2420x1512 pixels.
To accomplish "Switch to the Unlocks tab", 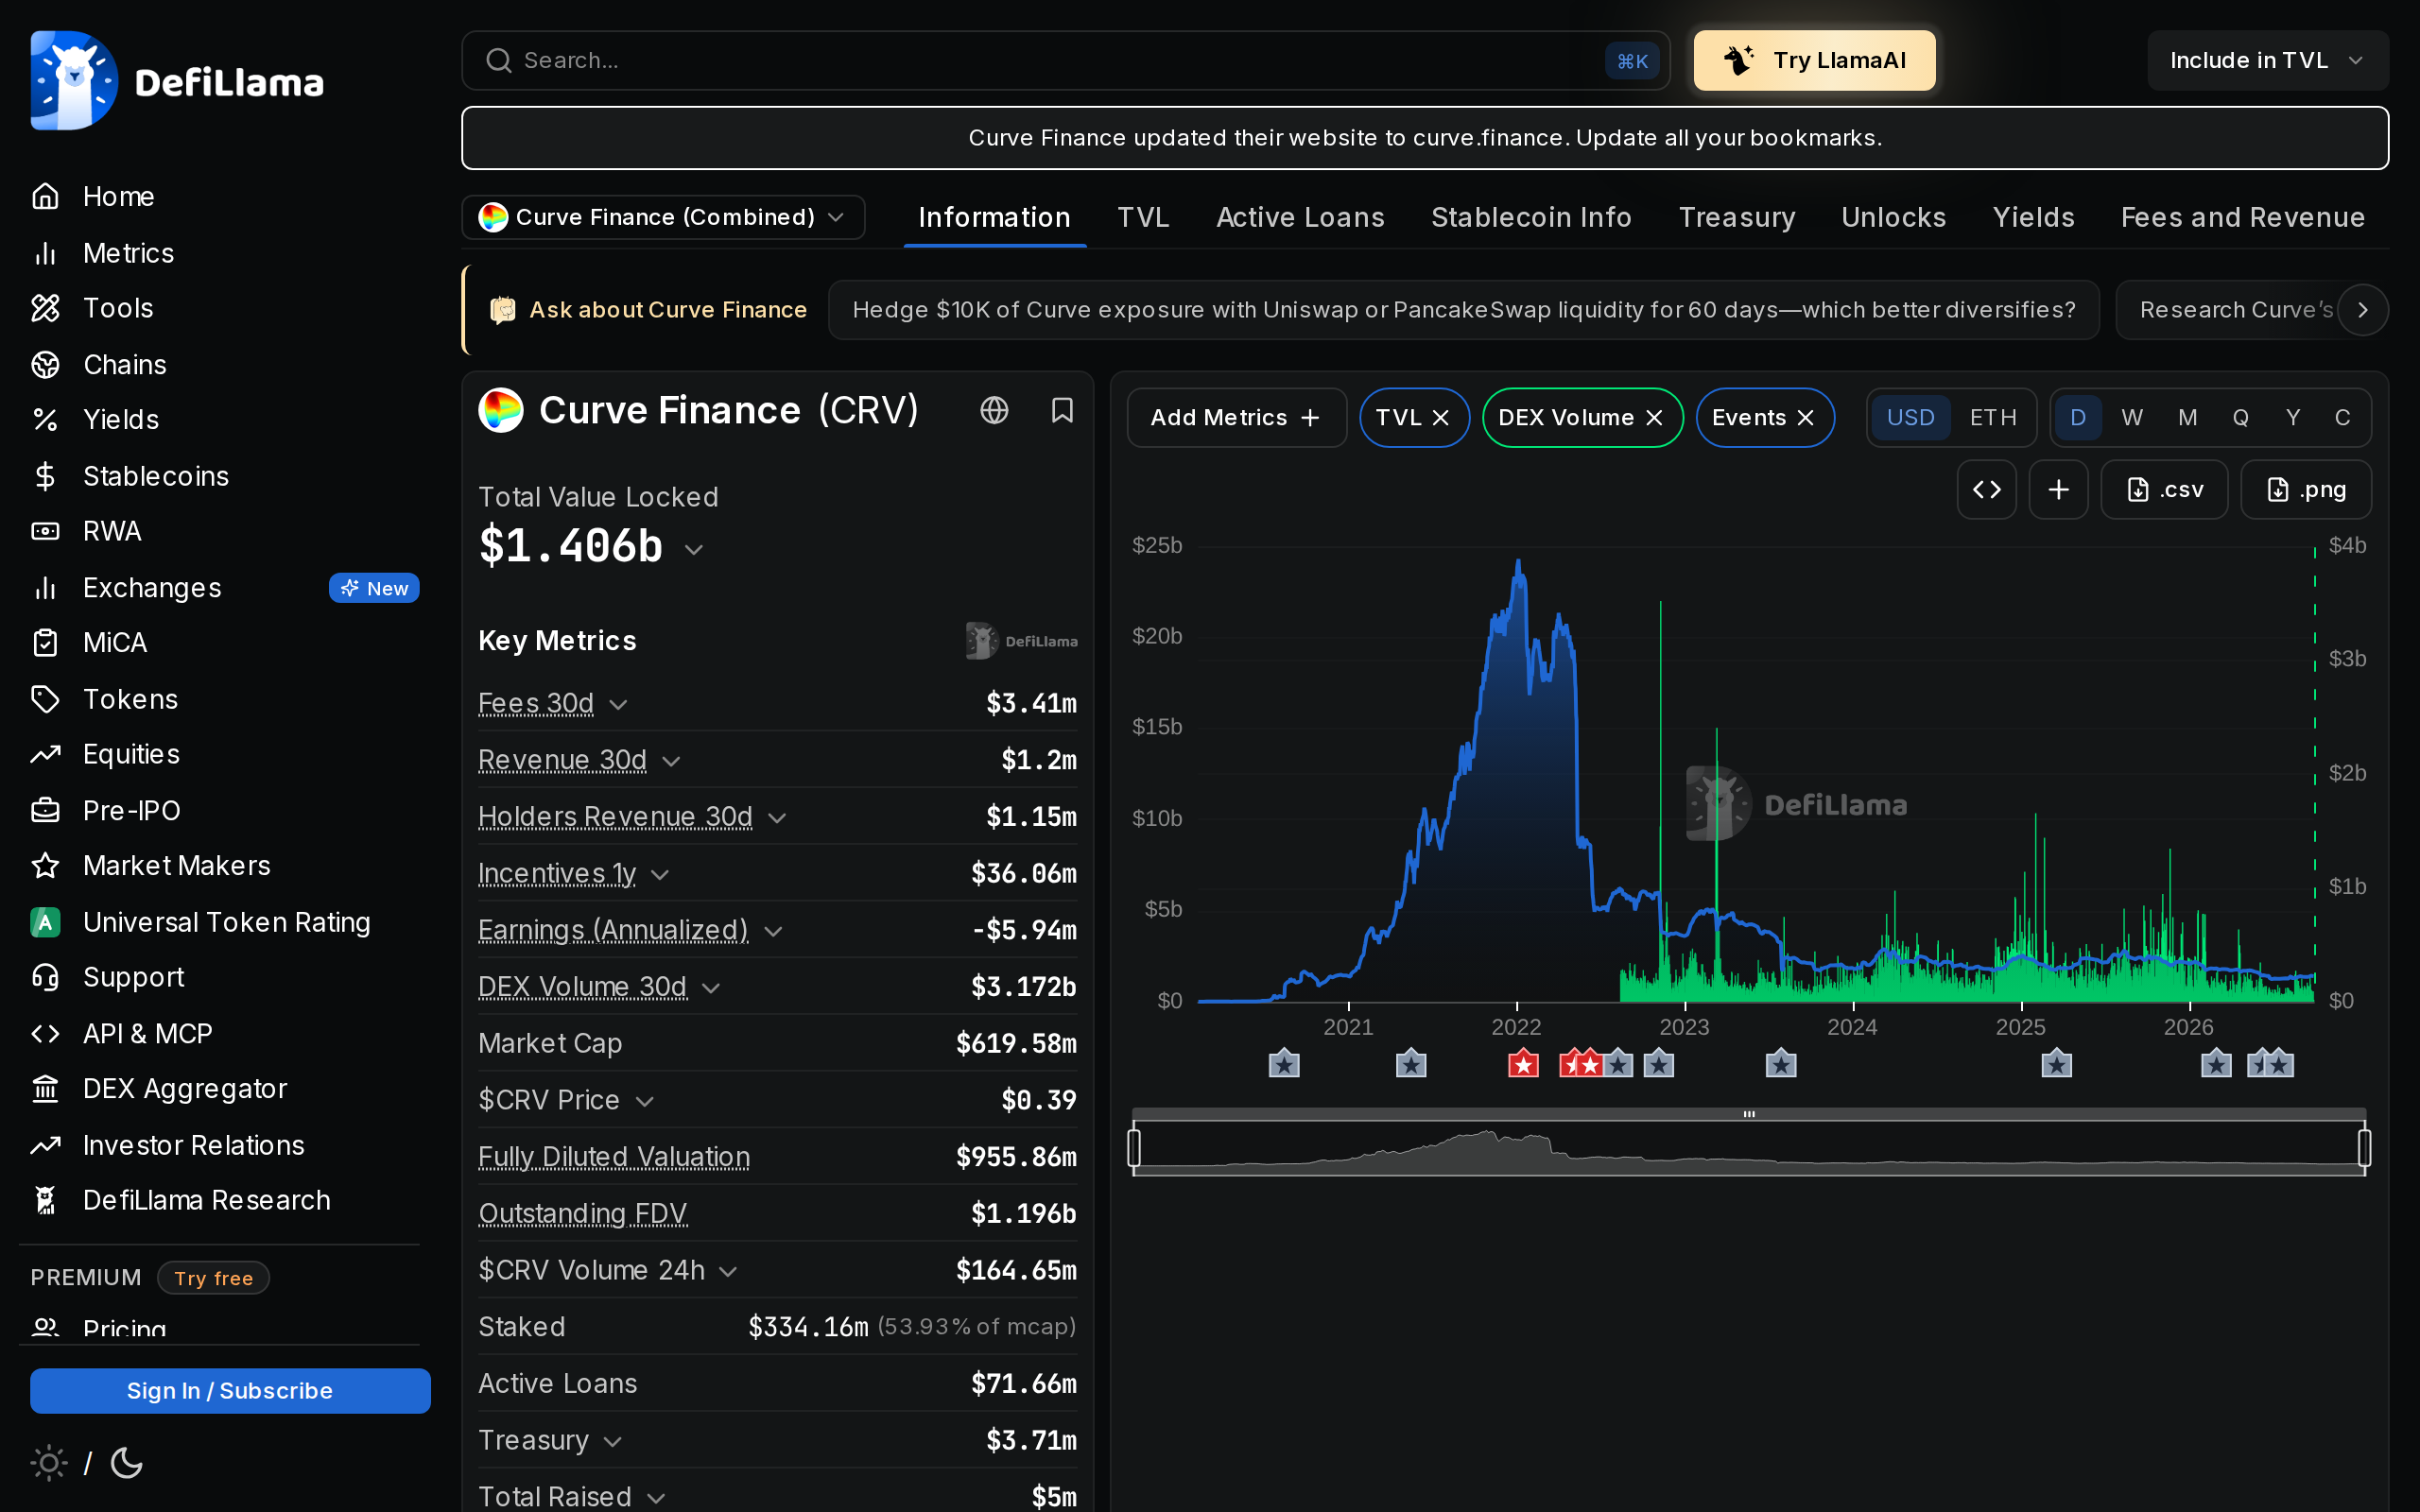I will [1893, 217].
